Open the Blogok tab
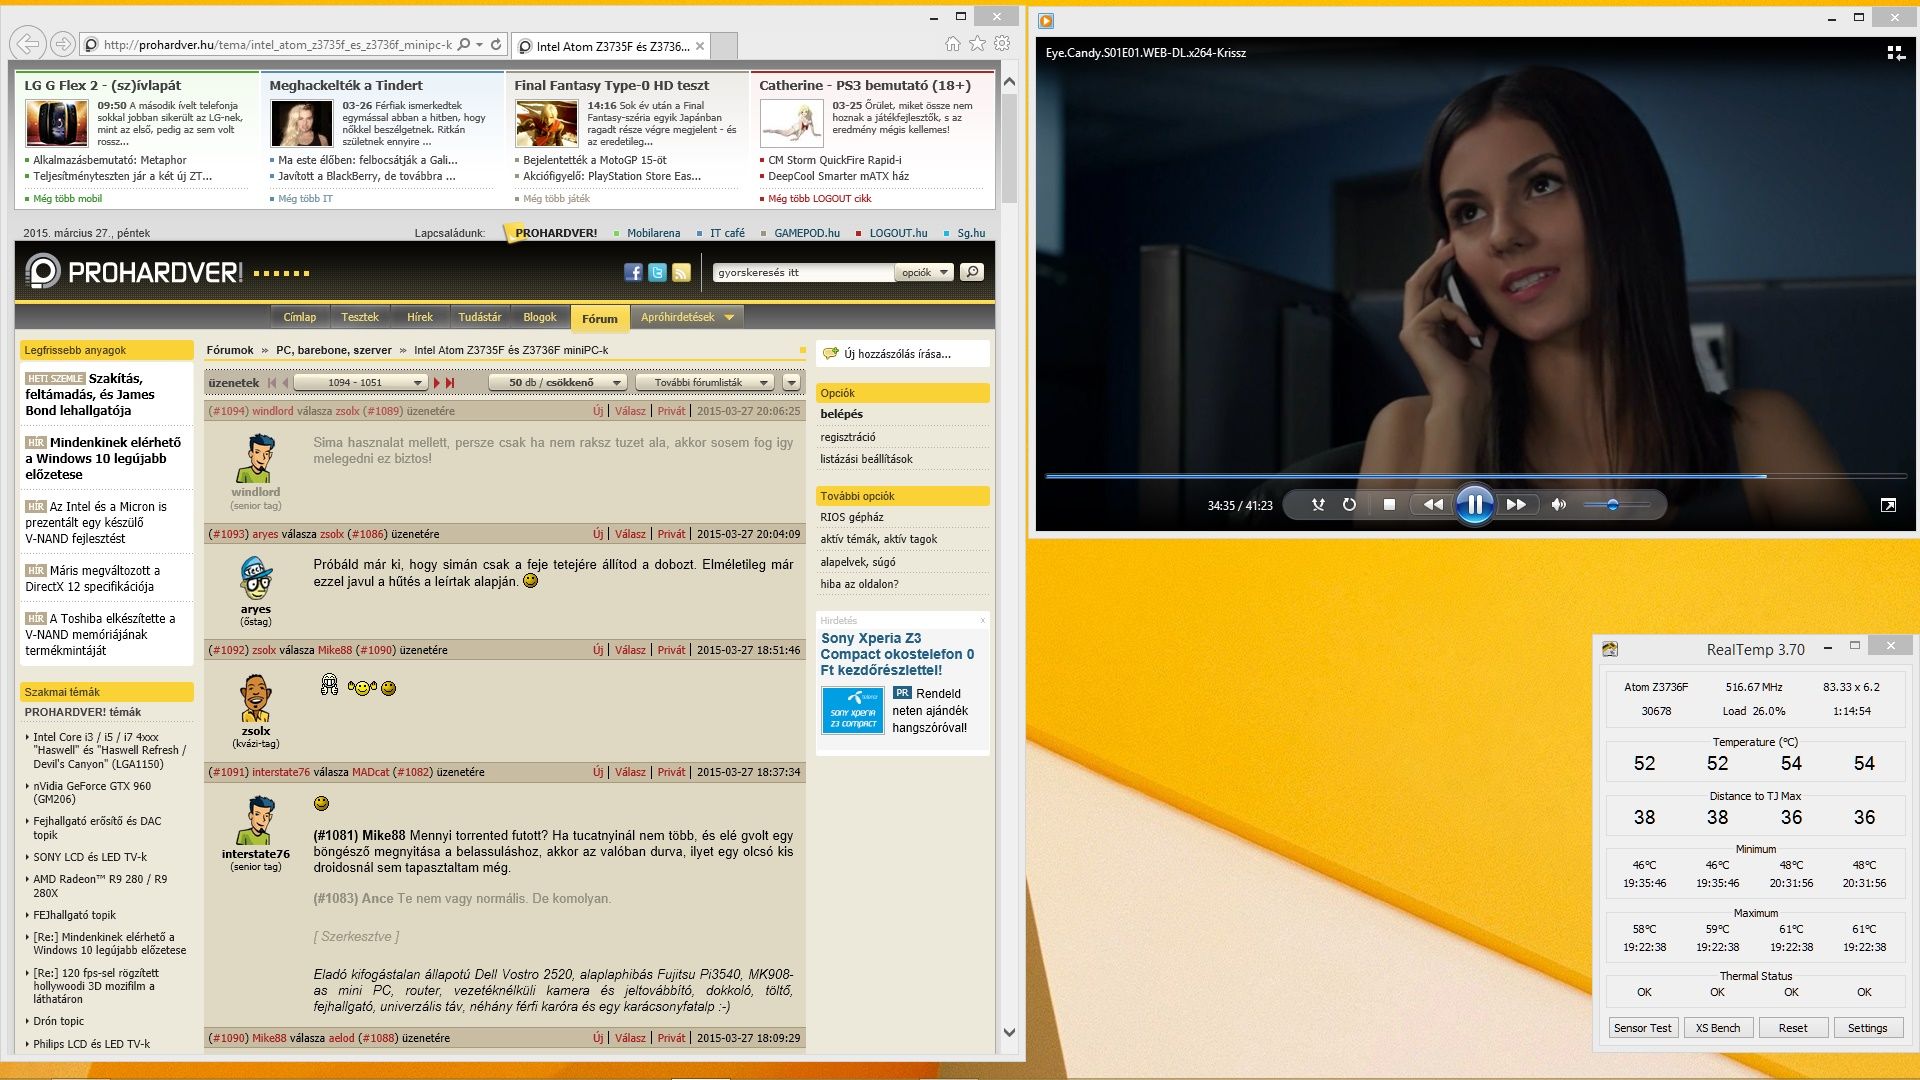Image resolution: width=1920 pixels, height=1080 pixels. point(540,317)
